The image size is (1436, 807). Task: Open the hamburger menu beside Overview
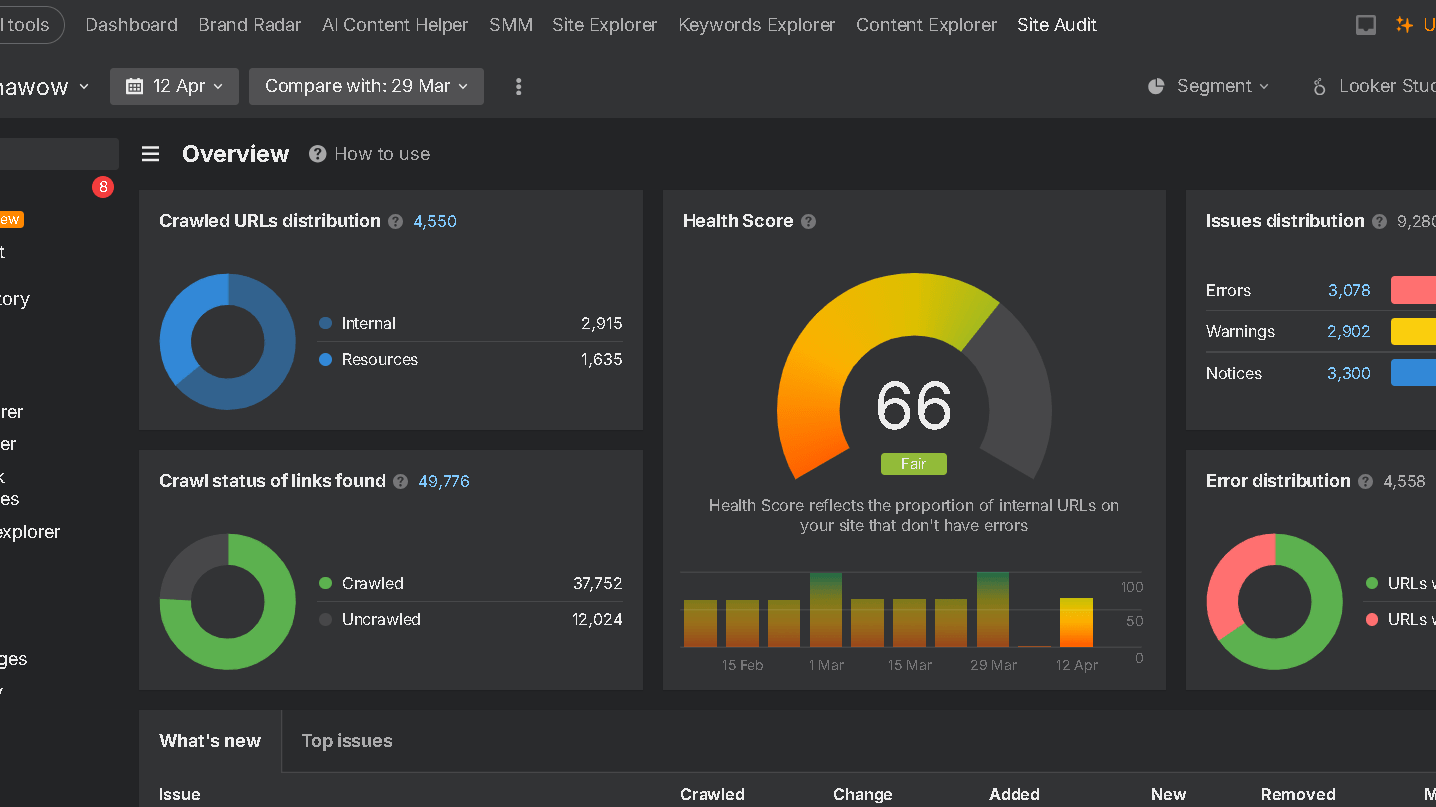[x=150, y=153]
